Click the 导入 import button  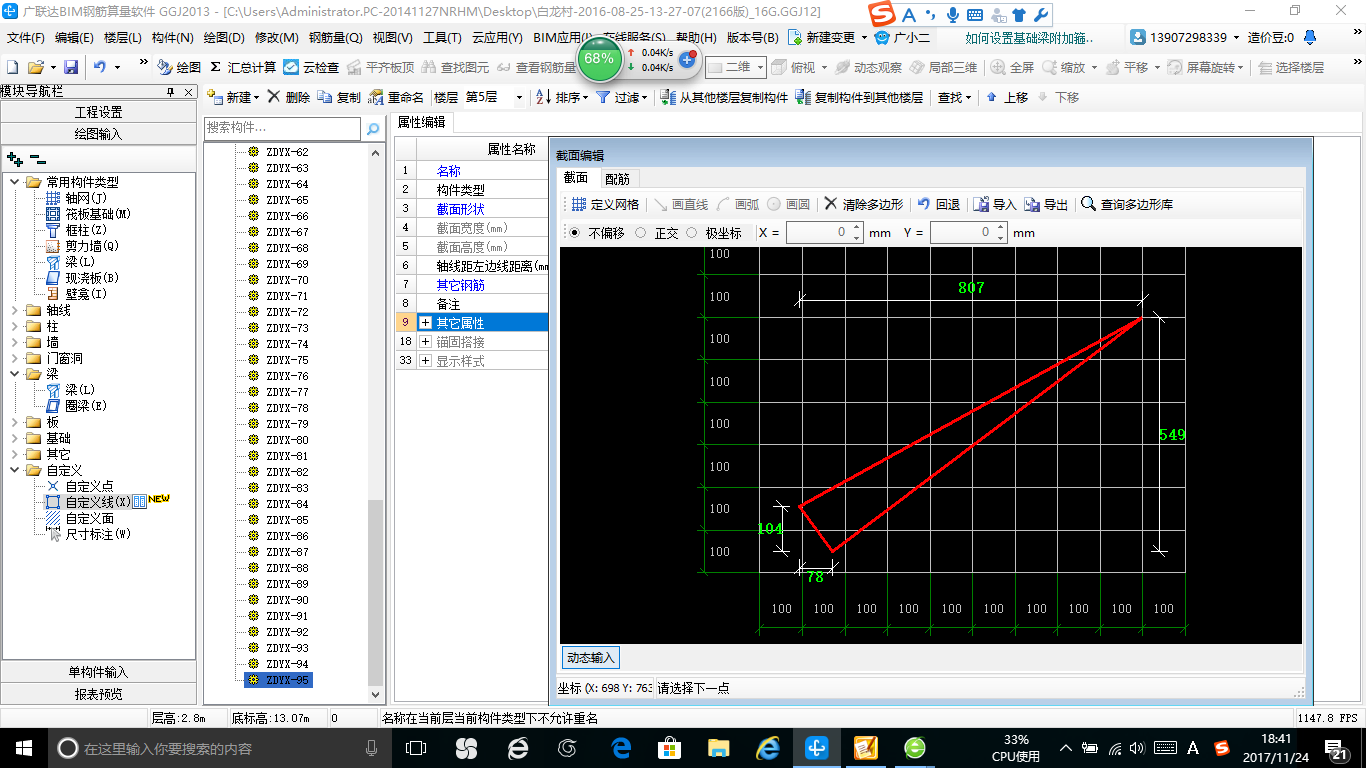[995, 204]
